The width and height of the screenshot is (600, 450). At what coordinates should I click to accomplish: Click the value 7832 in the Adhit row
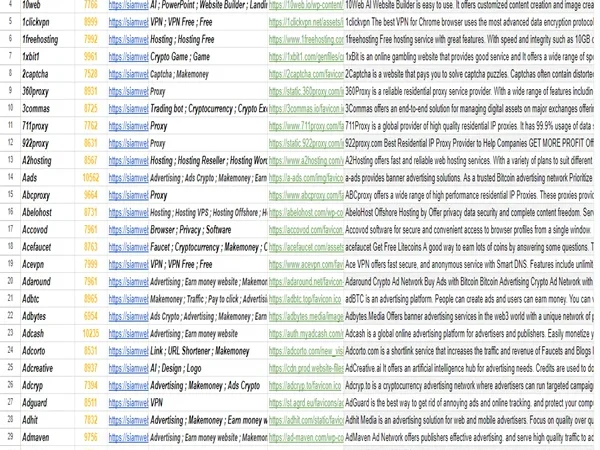(91, 420)
